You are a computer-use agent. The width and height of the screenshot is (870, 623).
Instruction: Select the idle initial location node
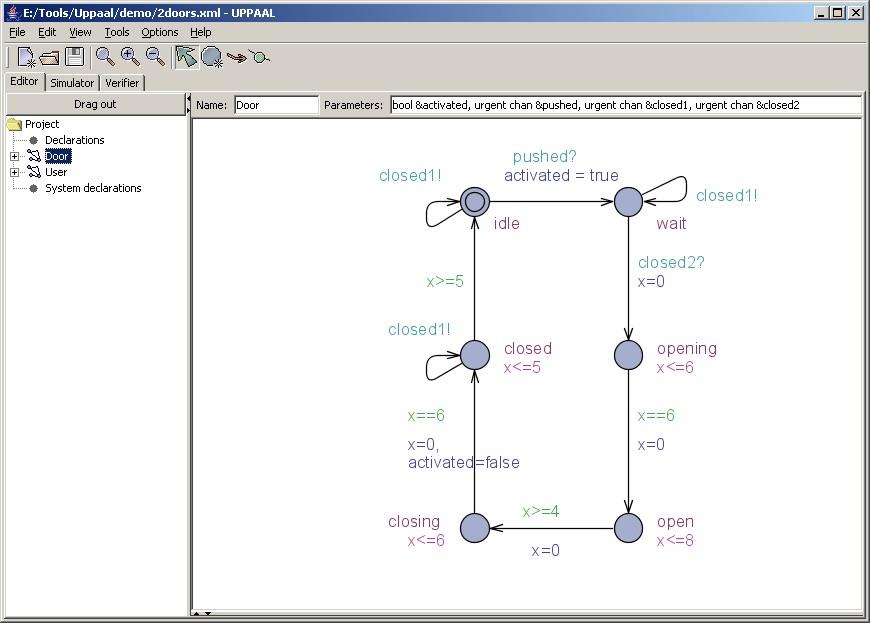pos(475,201)
